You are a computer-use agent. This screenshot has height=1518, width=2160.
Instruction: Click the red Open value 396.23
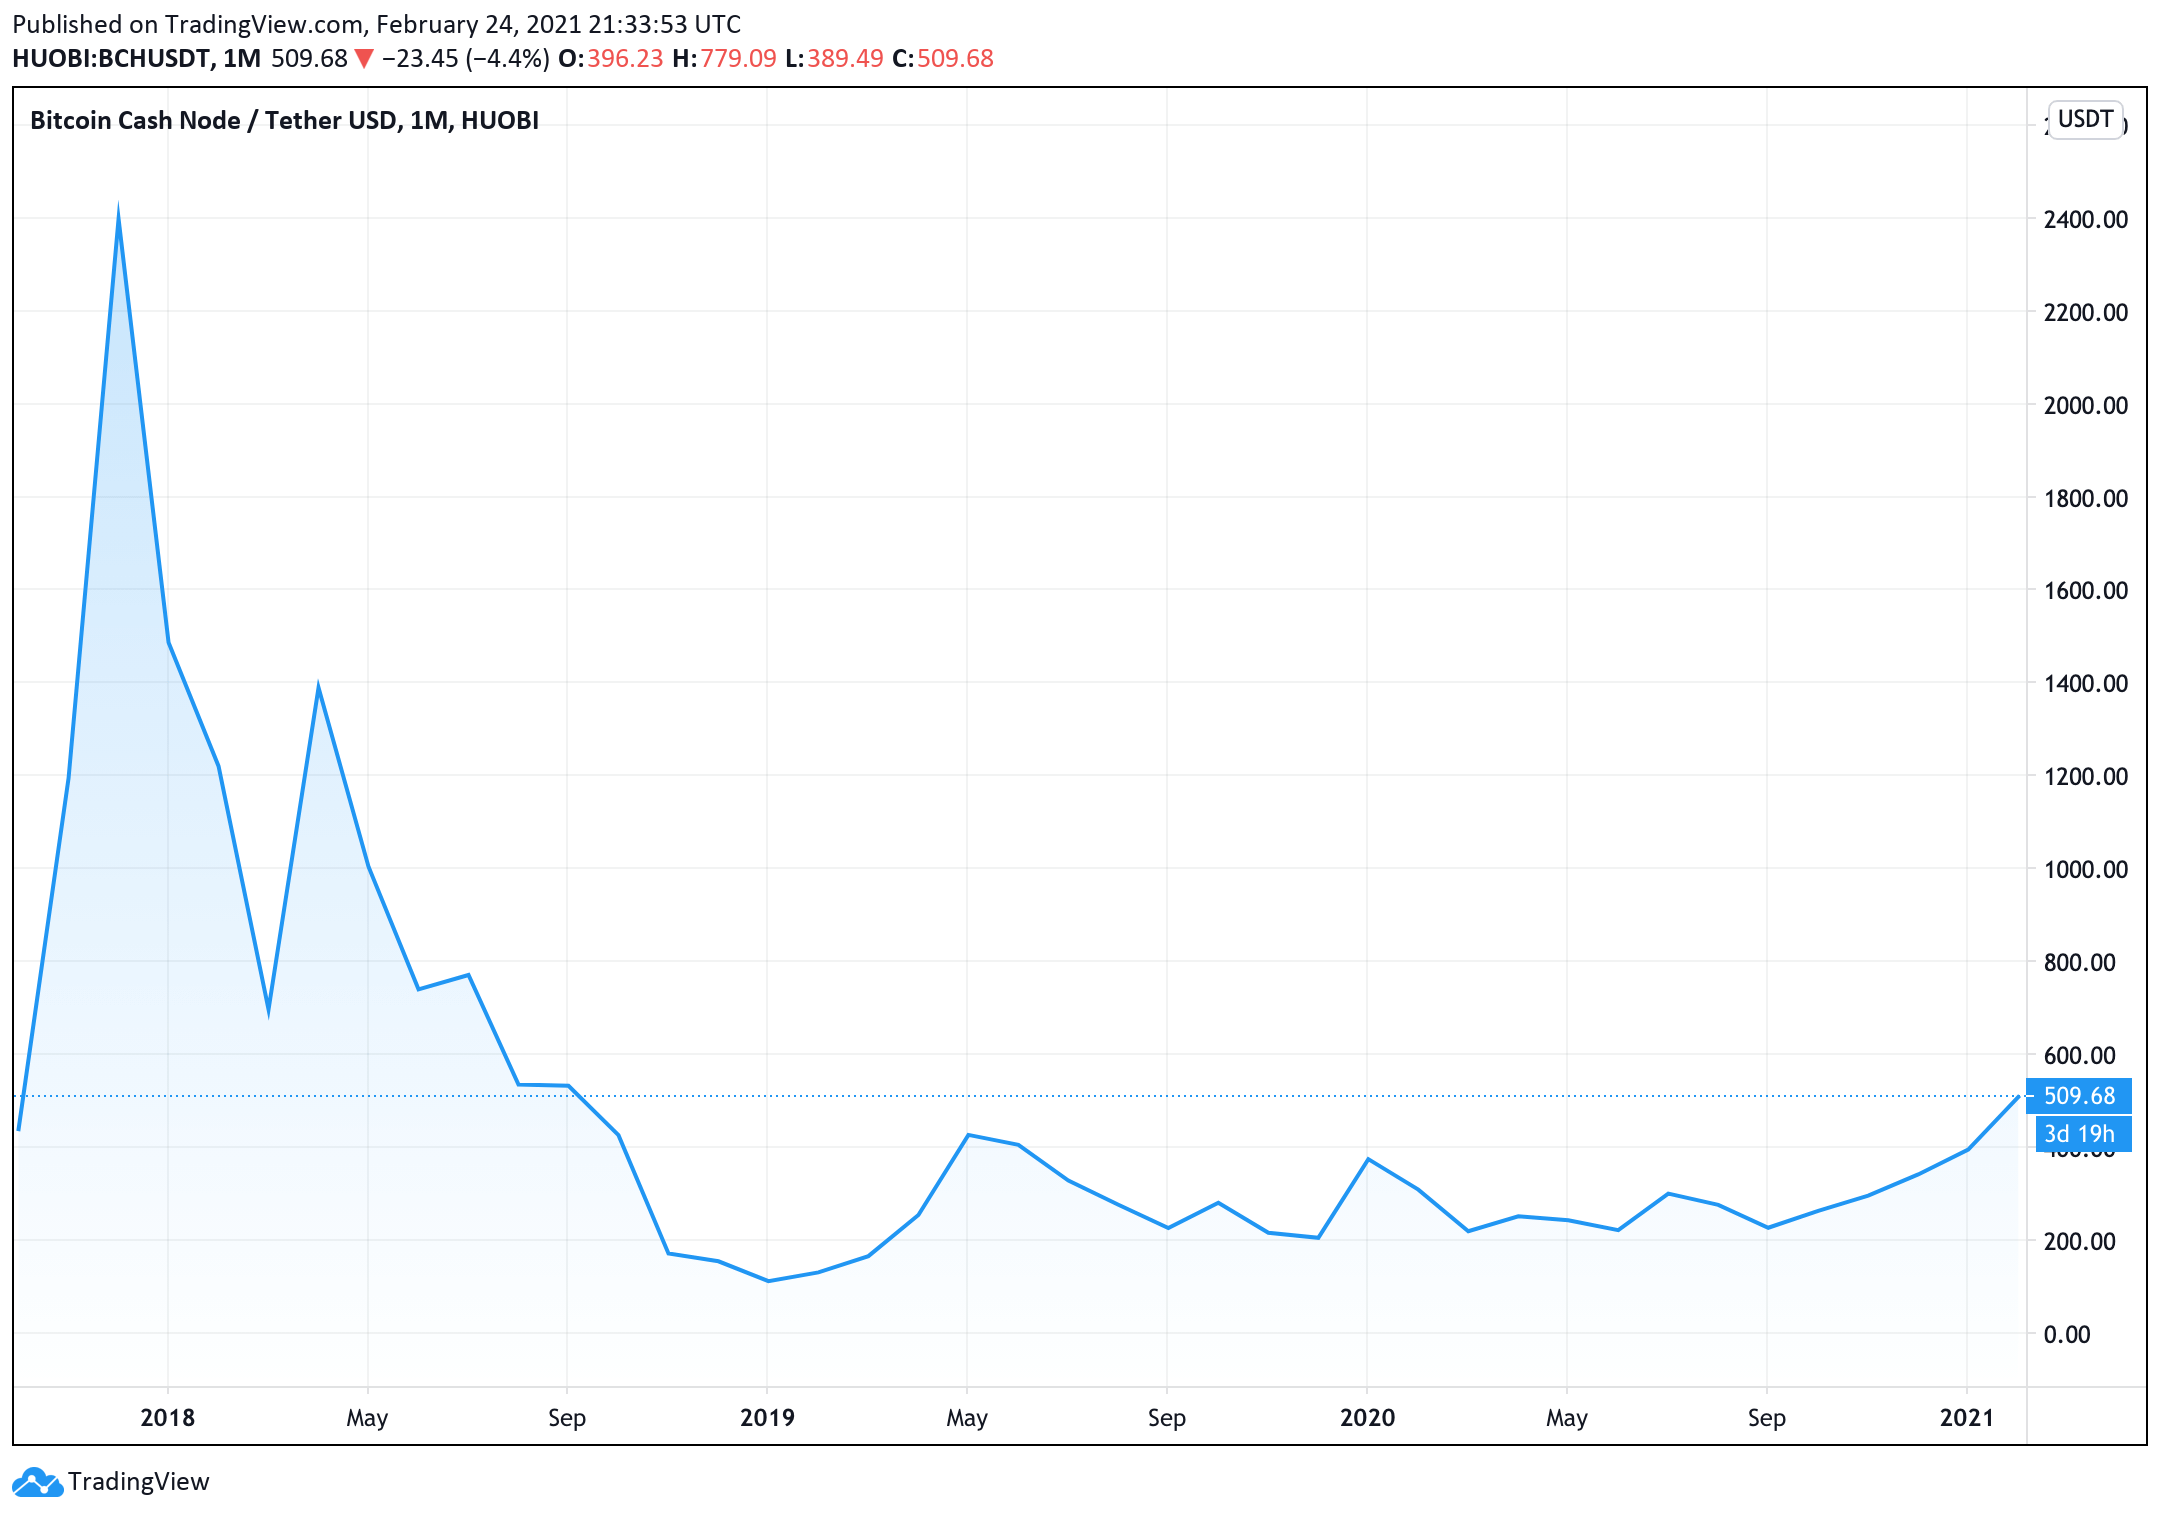click(625, 59)
